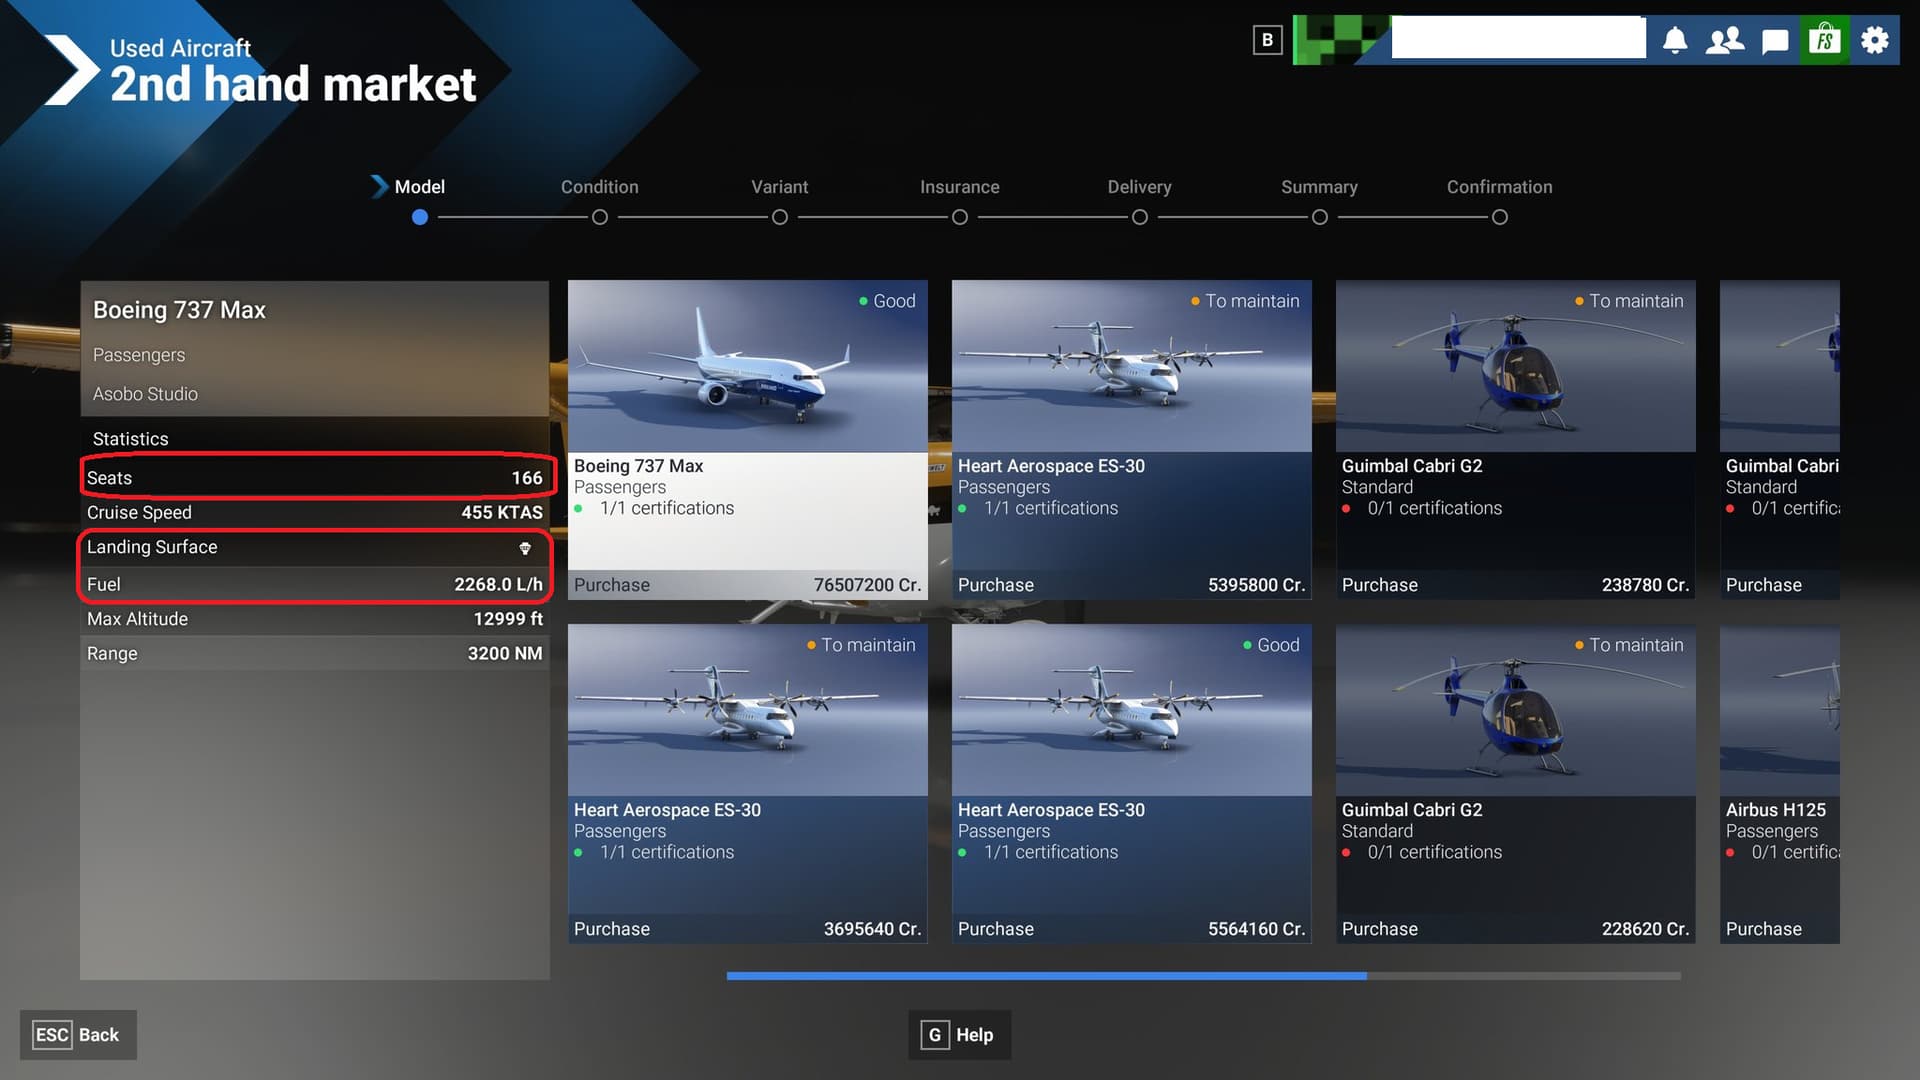The height and width of the screenshot is (1080, 1920).
Task: Click the Landing Surface type icon
Action: (525, 548)
